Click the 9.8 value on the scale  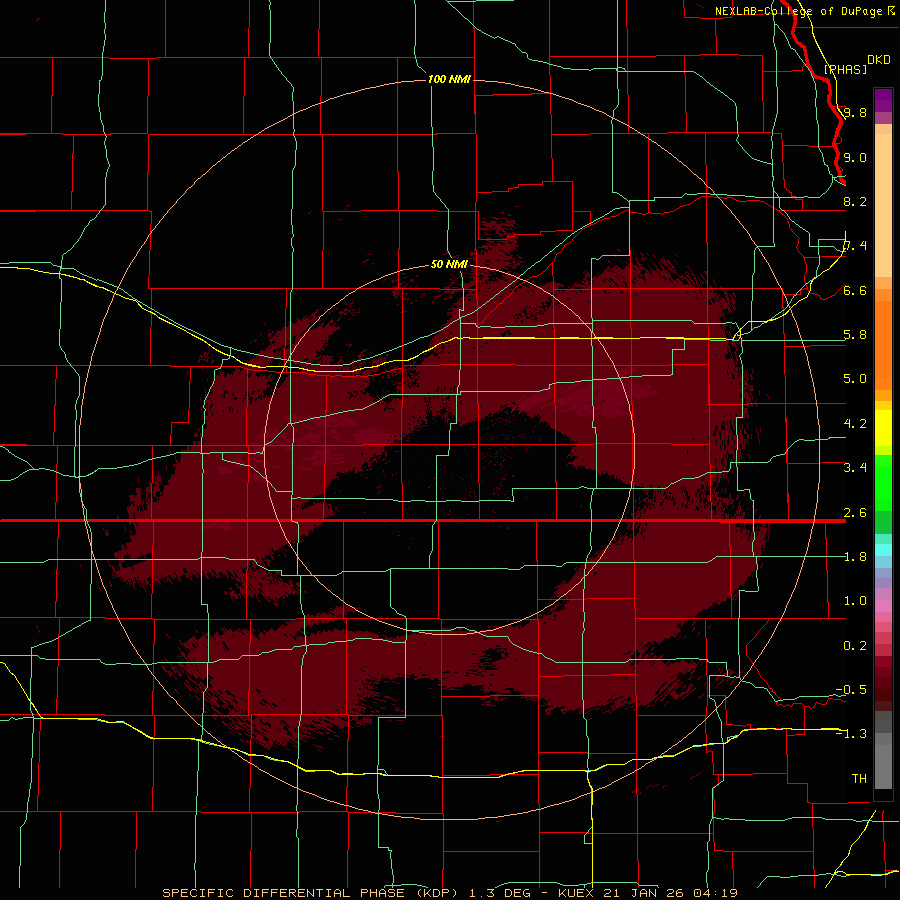855,112
